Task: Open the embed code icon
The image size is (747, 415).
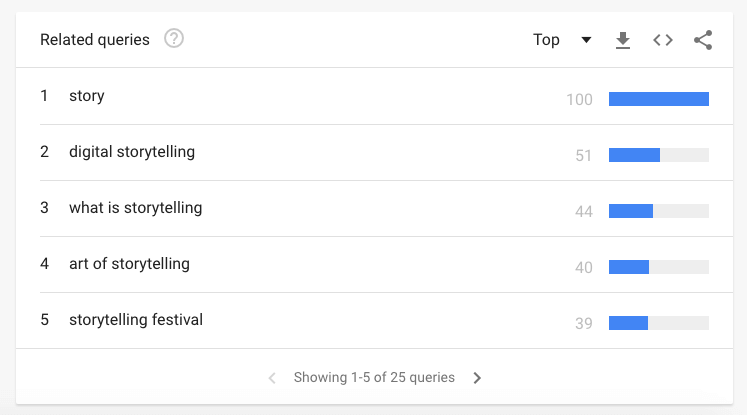Action: click(x=663, y=40)
